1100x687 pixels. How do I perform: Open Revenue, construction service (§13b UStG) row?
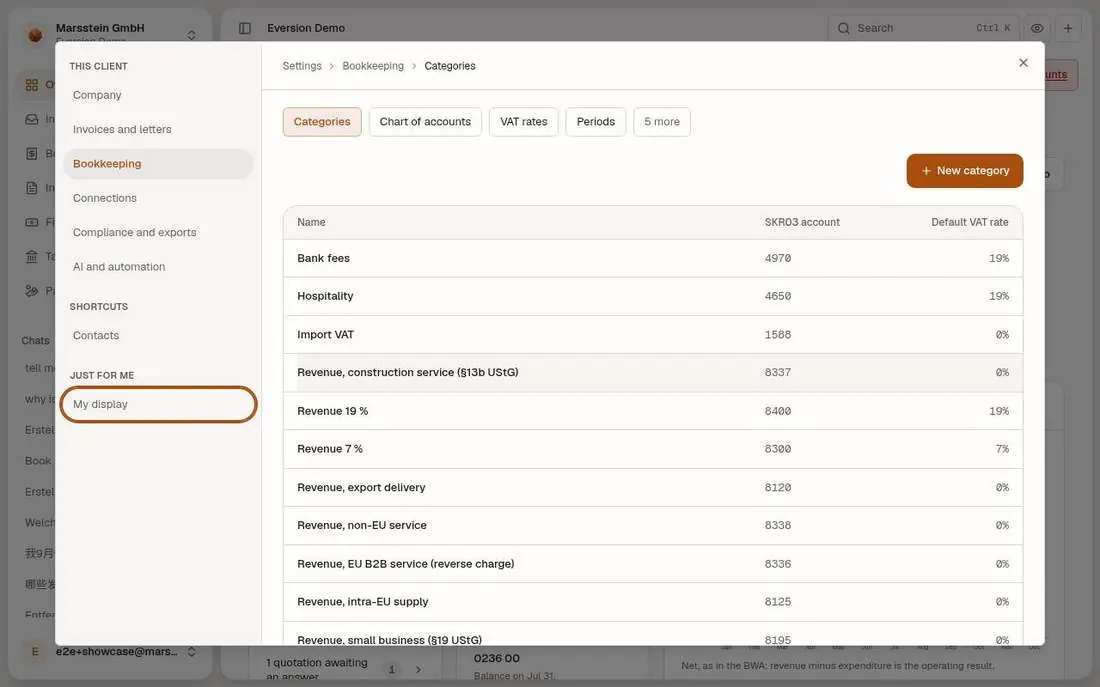[x=652, y=373]
